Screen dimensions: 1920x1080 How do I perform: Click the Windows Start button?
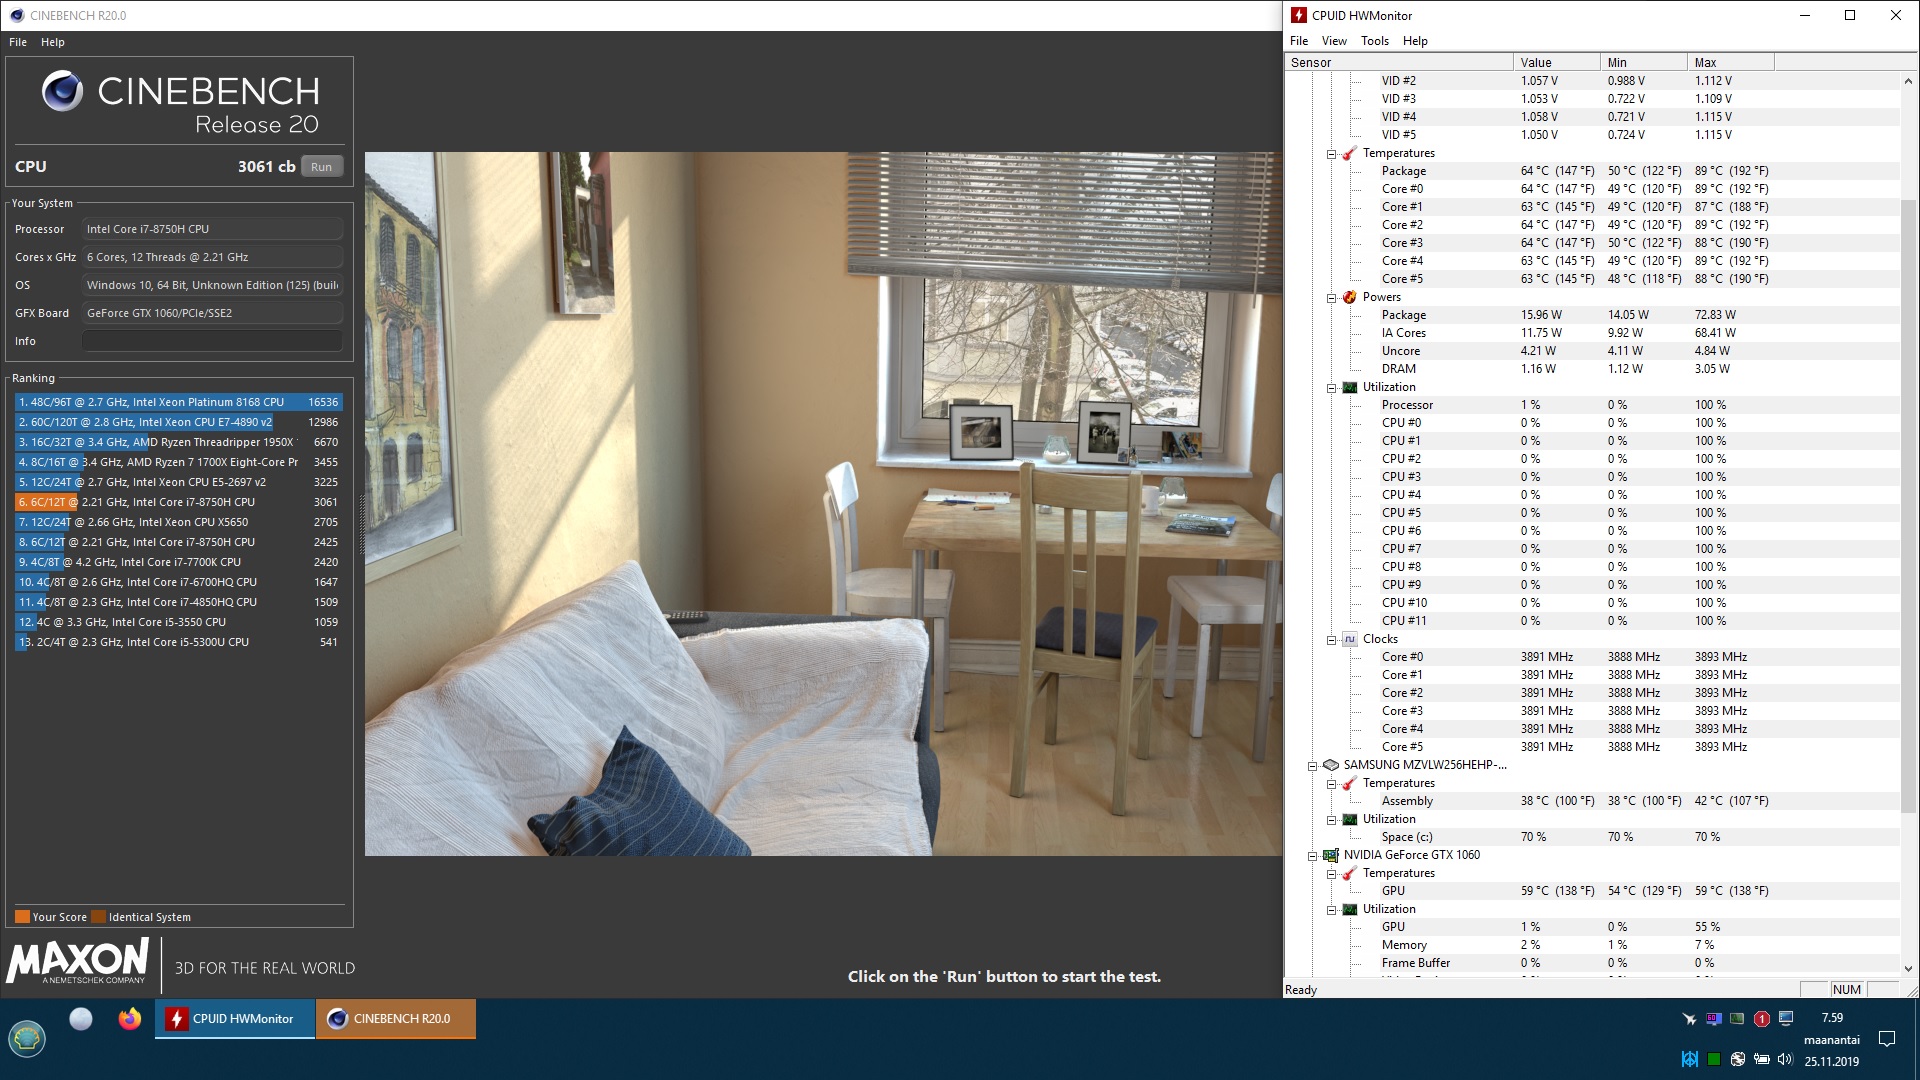27,1039
